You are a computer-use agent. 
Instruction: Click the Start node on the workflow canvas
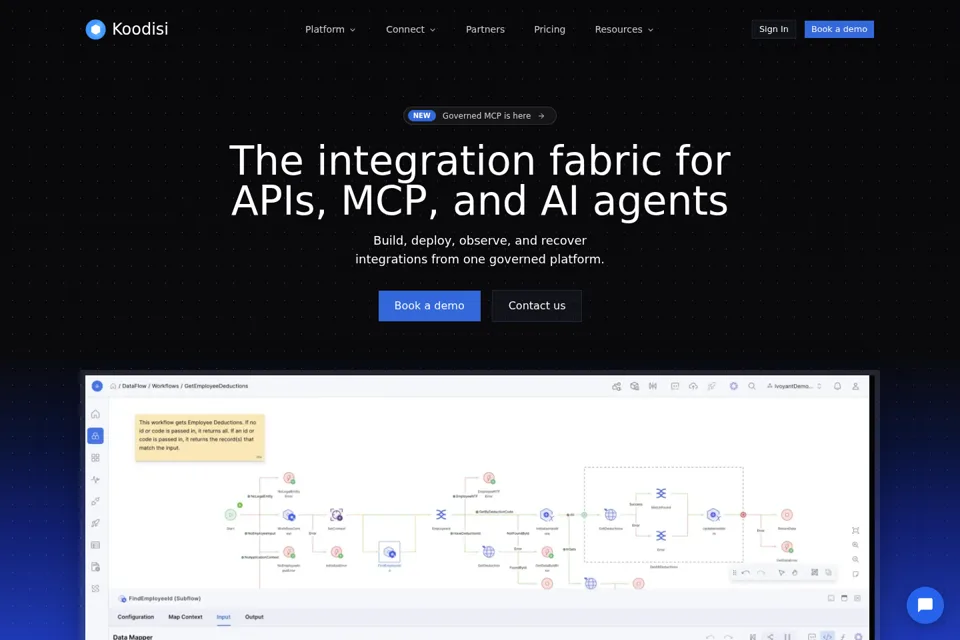pyautogui.click(x=231, y=515)
